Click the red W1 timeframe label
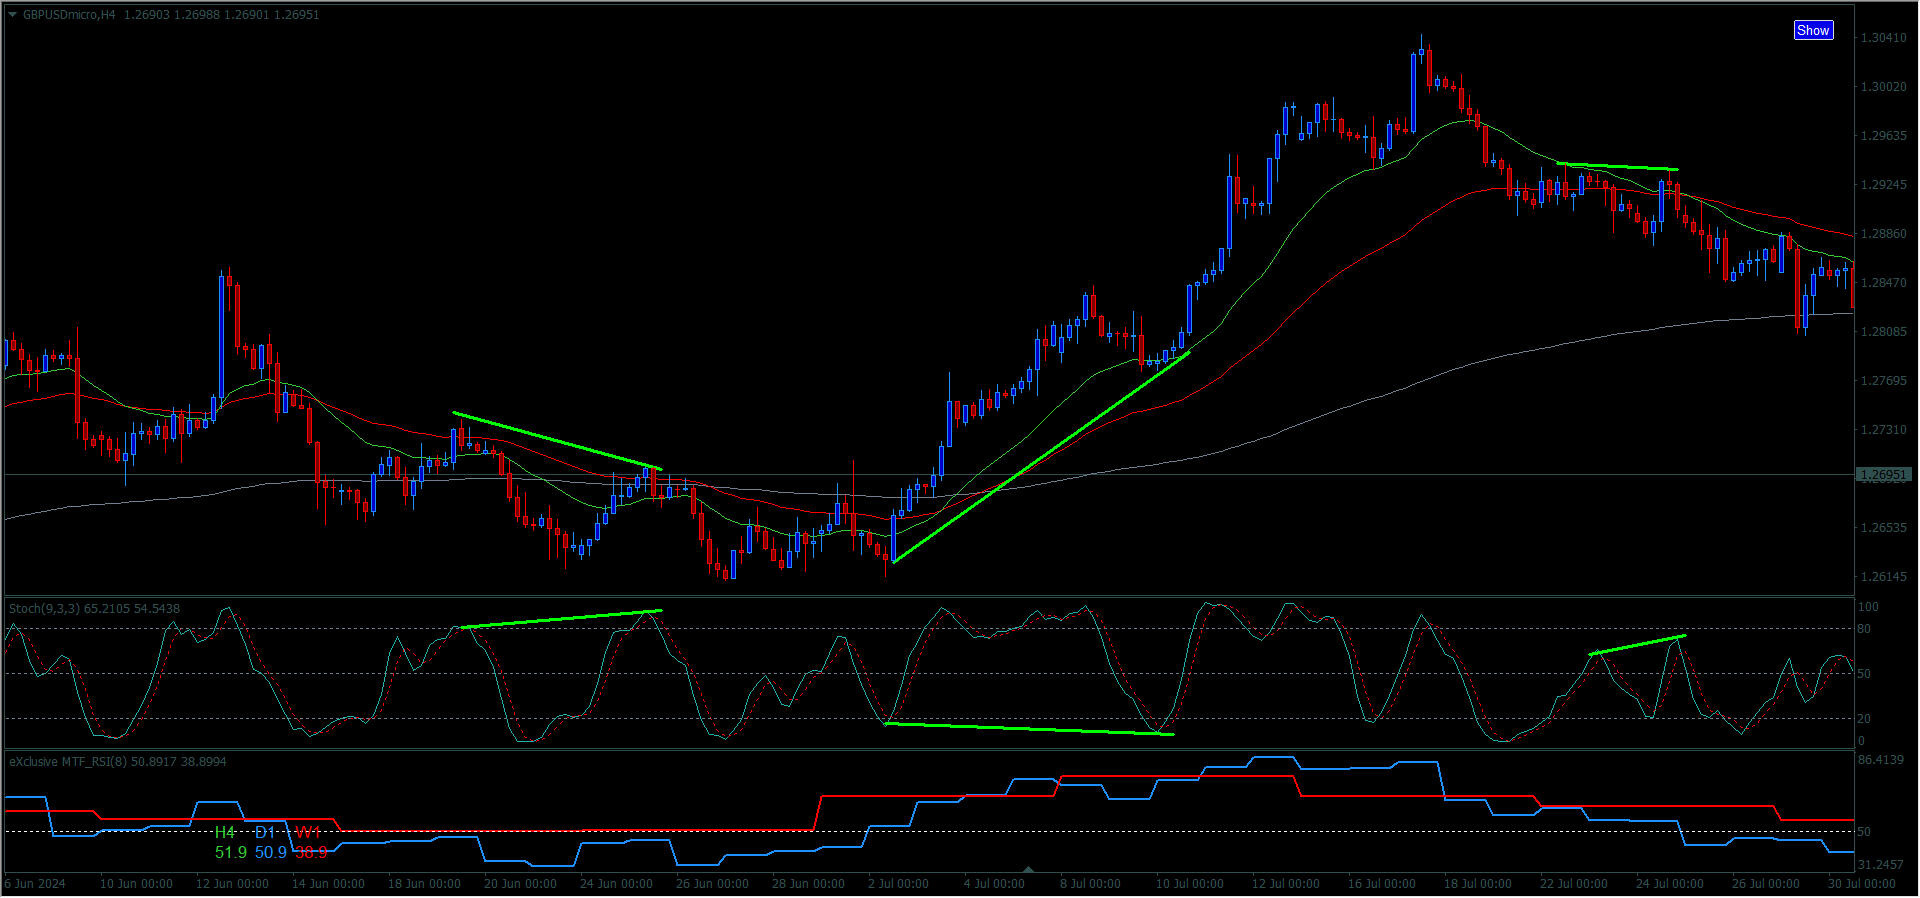The height and width of the screenshot is (898, 1920). [307, 832]
